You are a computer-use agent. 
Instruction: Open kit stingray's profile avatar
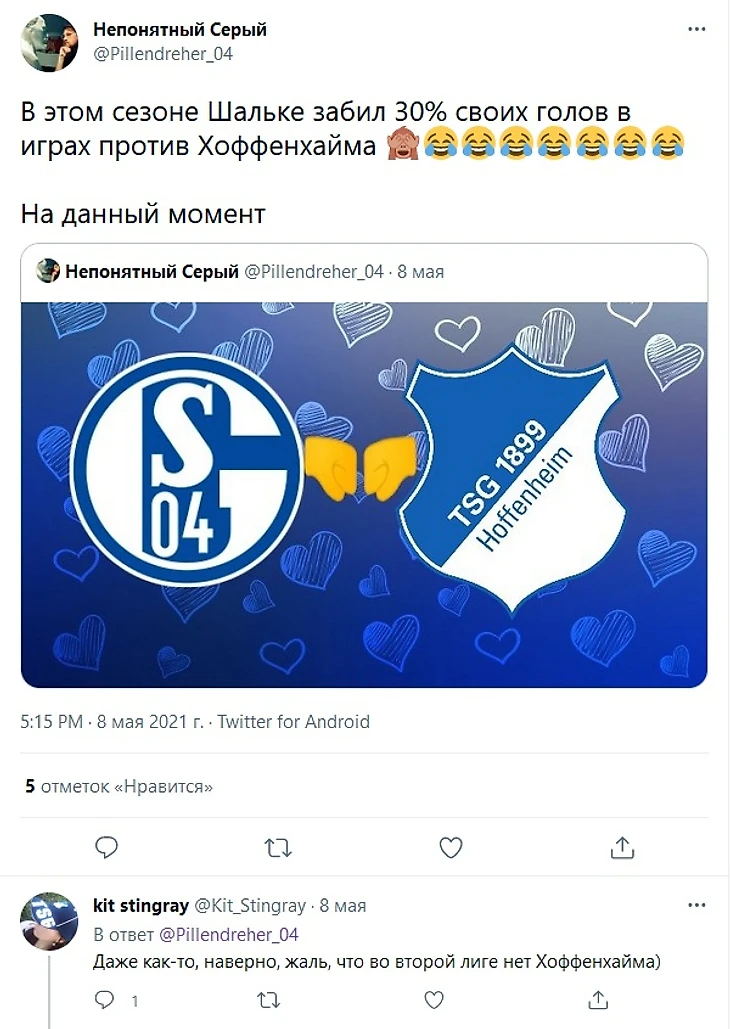point(49,920)
